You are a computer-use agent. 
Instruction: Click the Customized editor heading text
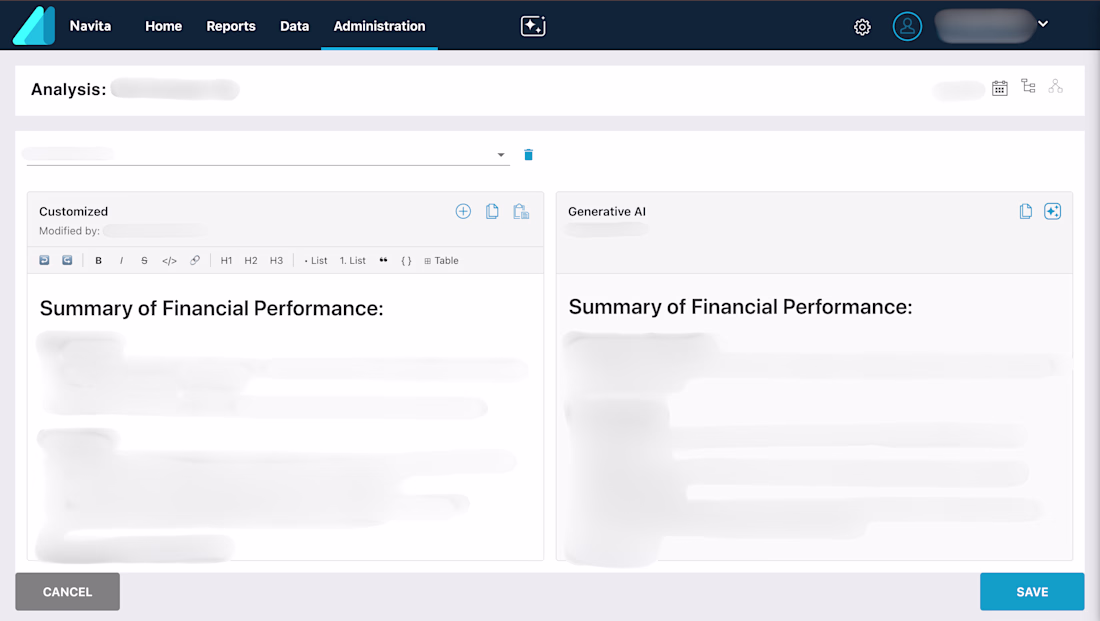pos(212,308)
